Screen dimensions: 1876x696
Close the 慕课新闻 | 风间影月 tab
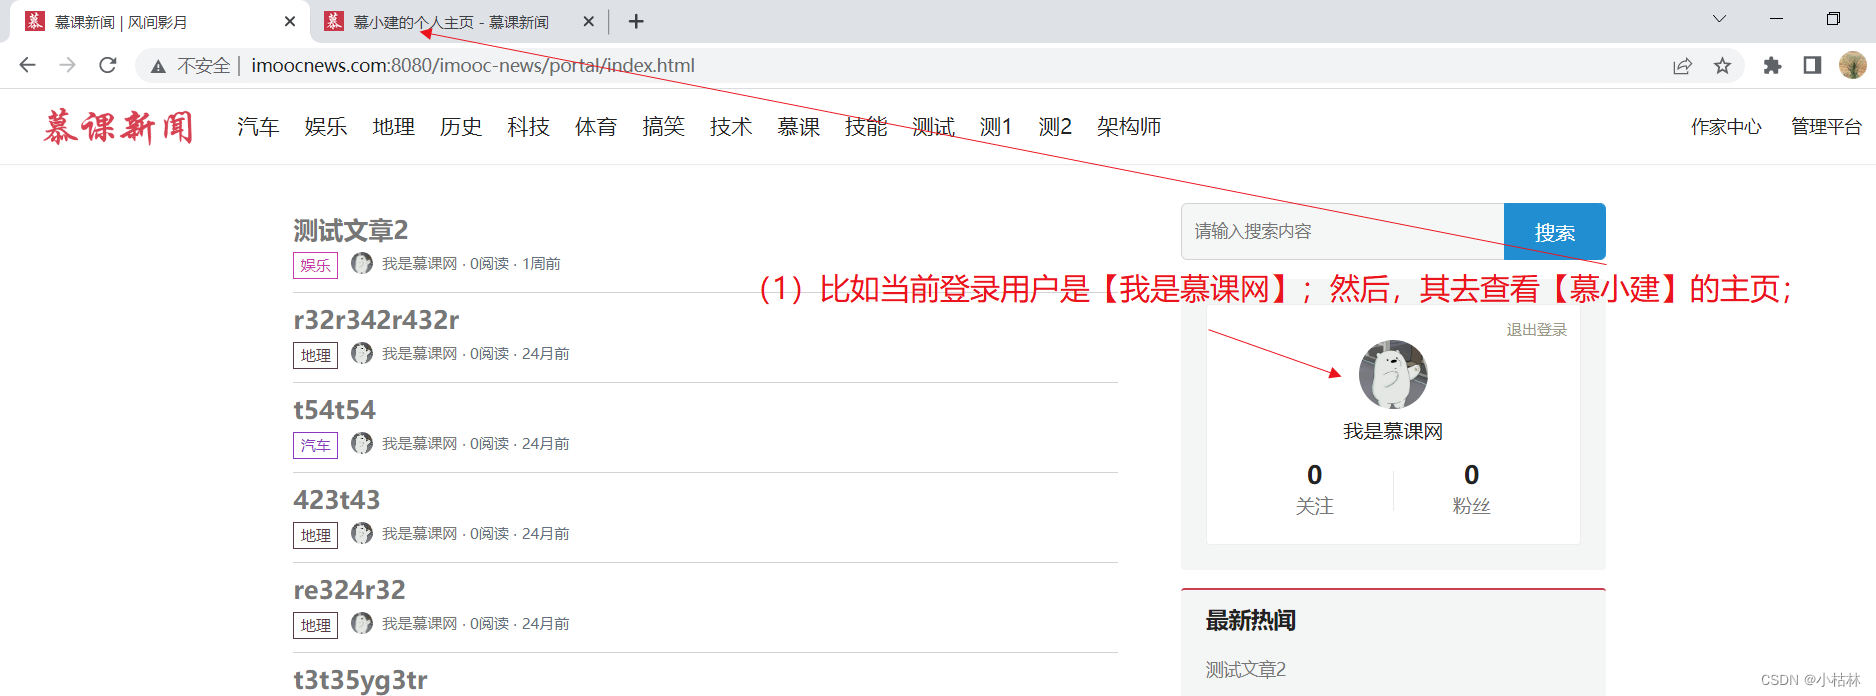click(290, 21)
